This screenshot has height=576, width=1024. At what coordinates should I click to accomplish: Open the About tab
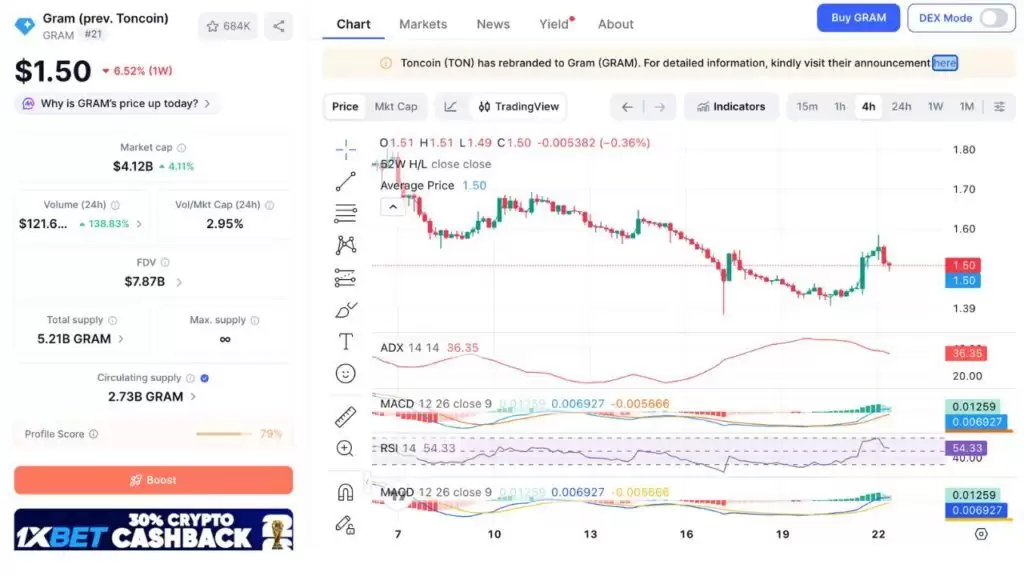click(616, 24)
